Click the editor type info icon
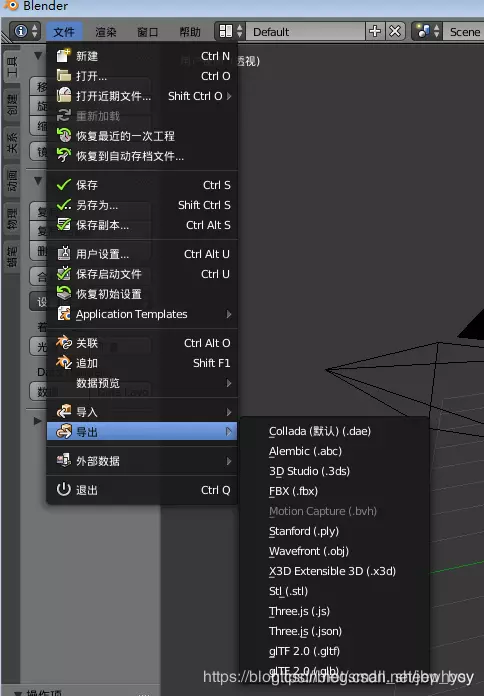 tap(20, 32)
